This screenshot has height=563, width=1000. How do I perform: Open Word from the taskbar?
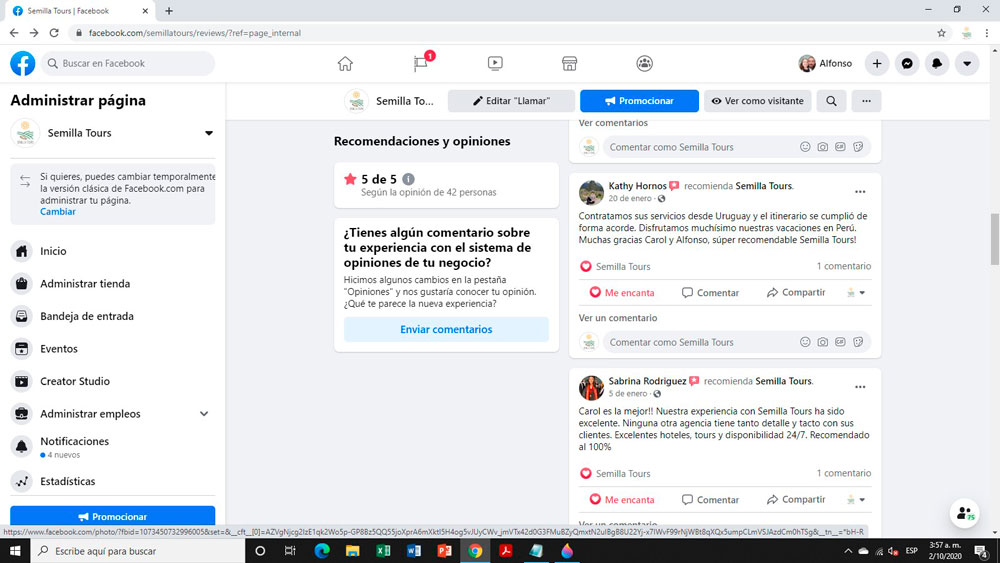[x=414, y=551]
